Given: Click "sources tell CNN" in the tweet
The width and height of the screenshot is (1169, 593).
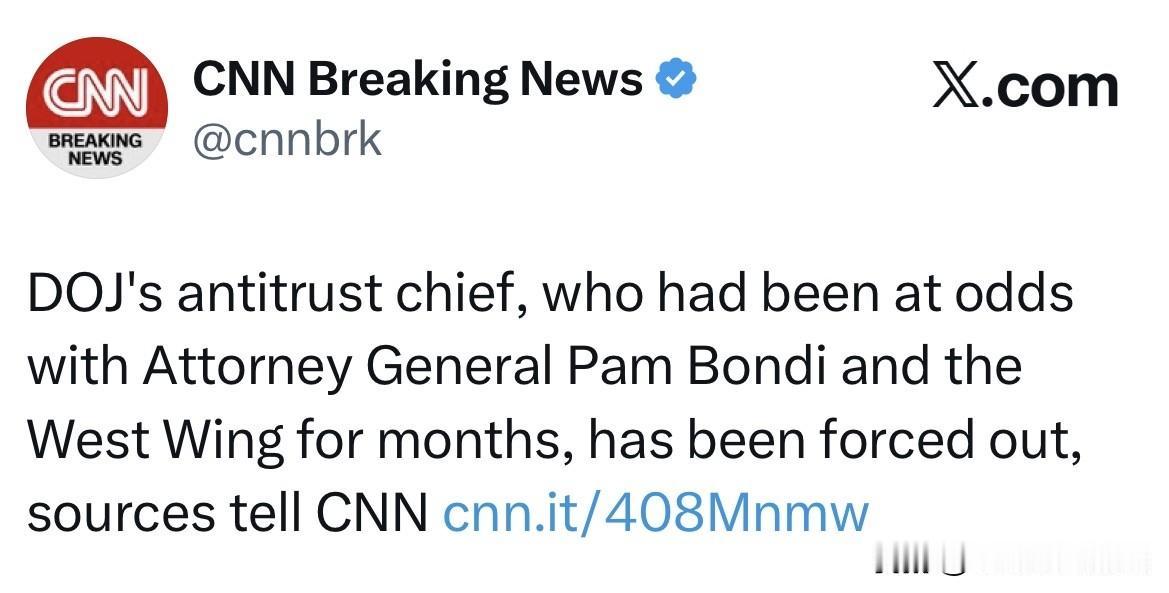Looking at the screenshot, I should tap(227, 513).
